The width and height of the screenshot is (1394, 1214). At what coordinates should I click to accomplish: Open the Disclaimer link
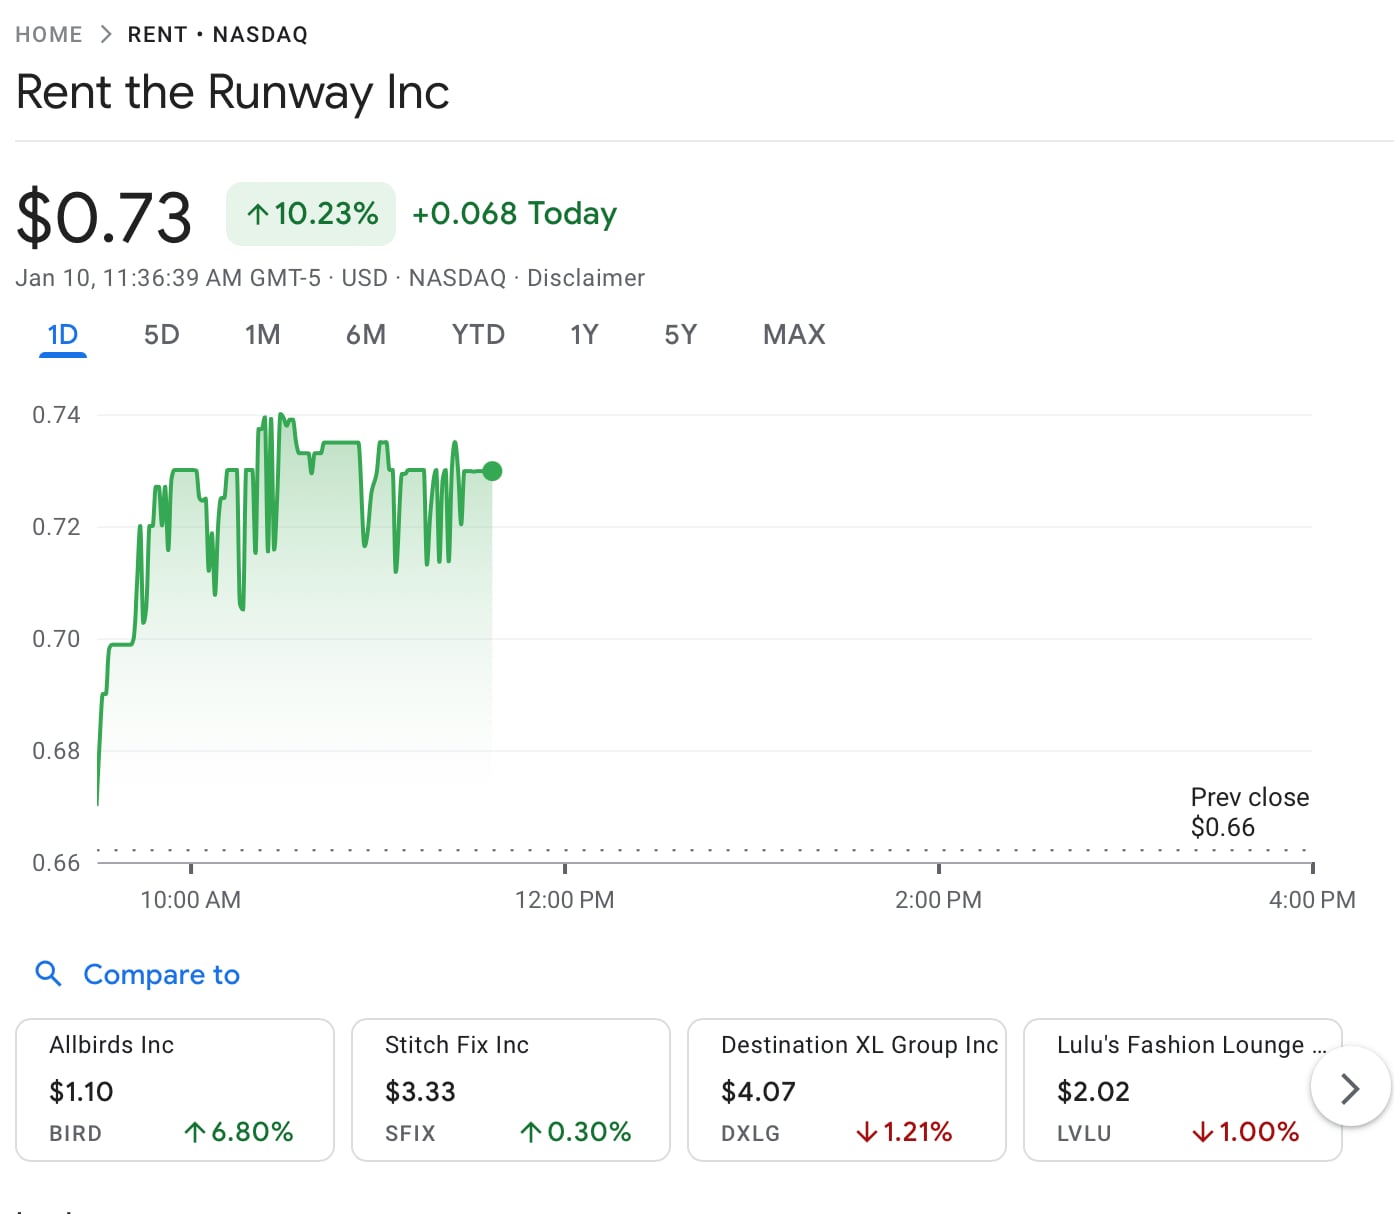coord(586,278)
